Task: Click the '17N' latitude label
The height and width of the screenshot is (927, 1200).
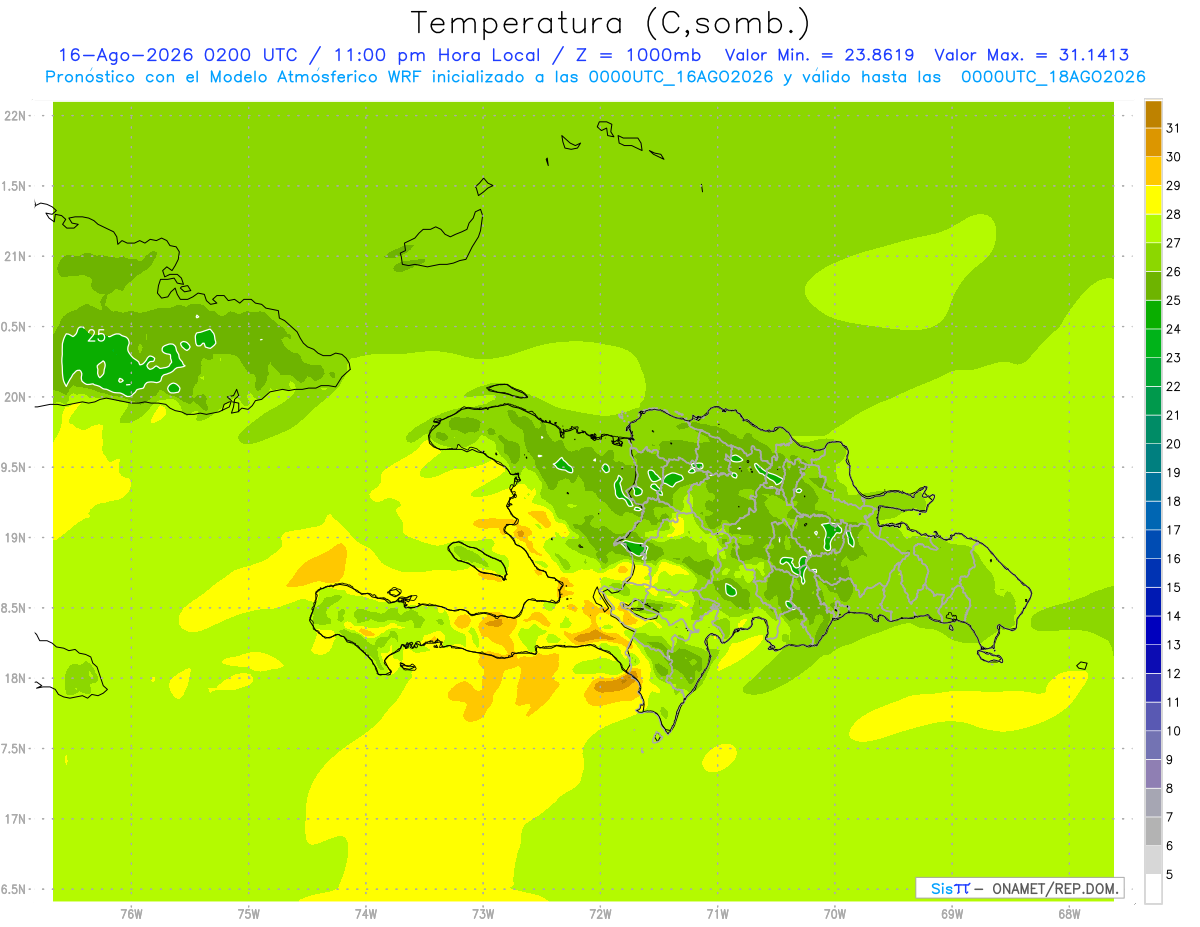Action: [16, 819]
